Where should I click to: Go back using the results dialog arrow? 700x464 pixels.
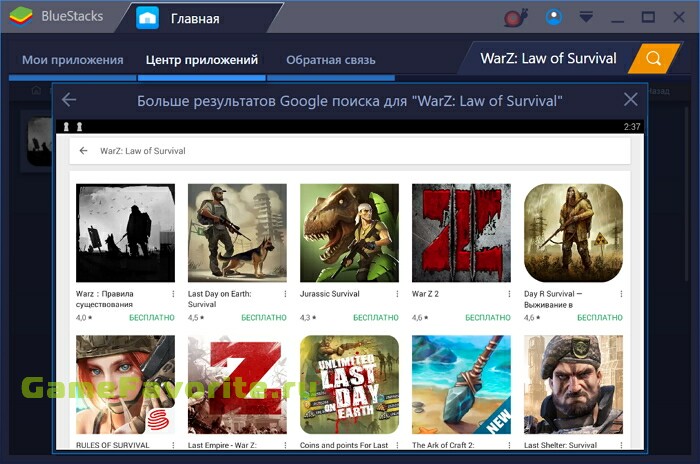pyautogui.click(x=69, y=100)
